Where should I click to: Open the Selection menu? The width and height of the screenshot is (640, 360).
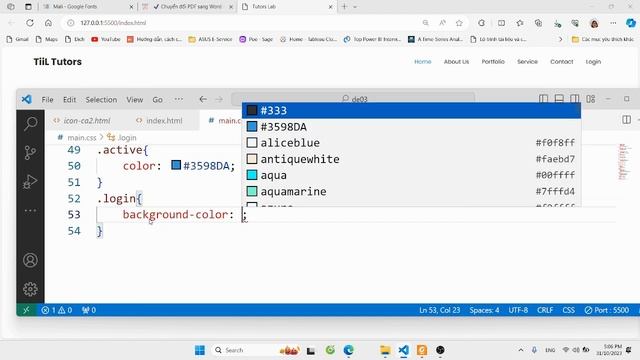pyautogui.click(x=101, y=100)
